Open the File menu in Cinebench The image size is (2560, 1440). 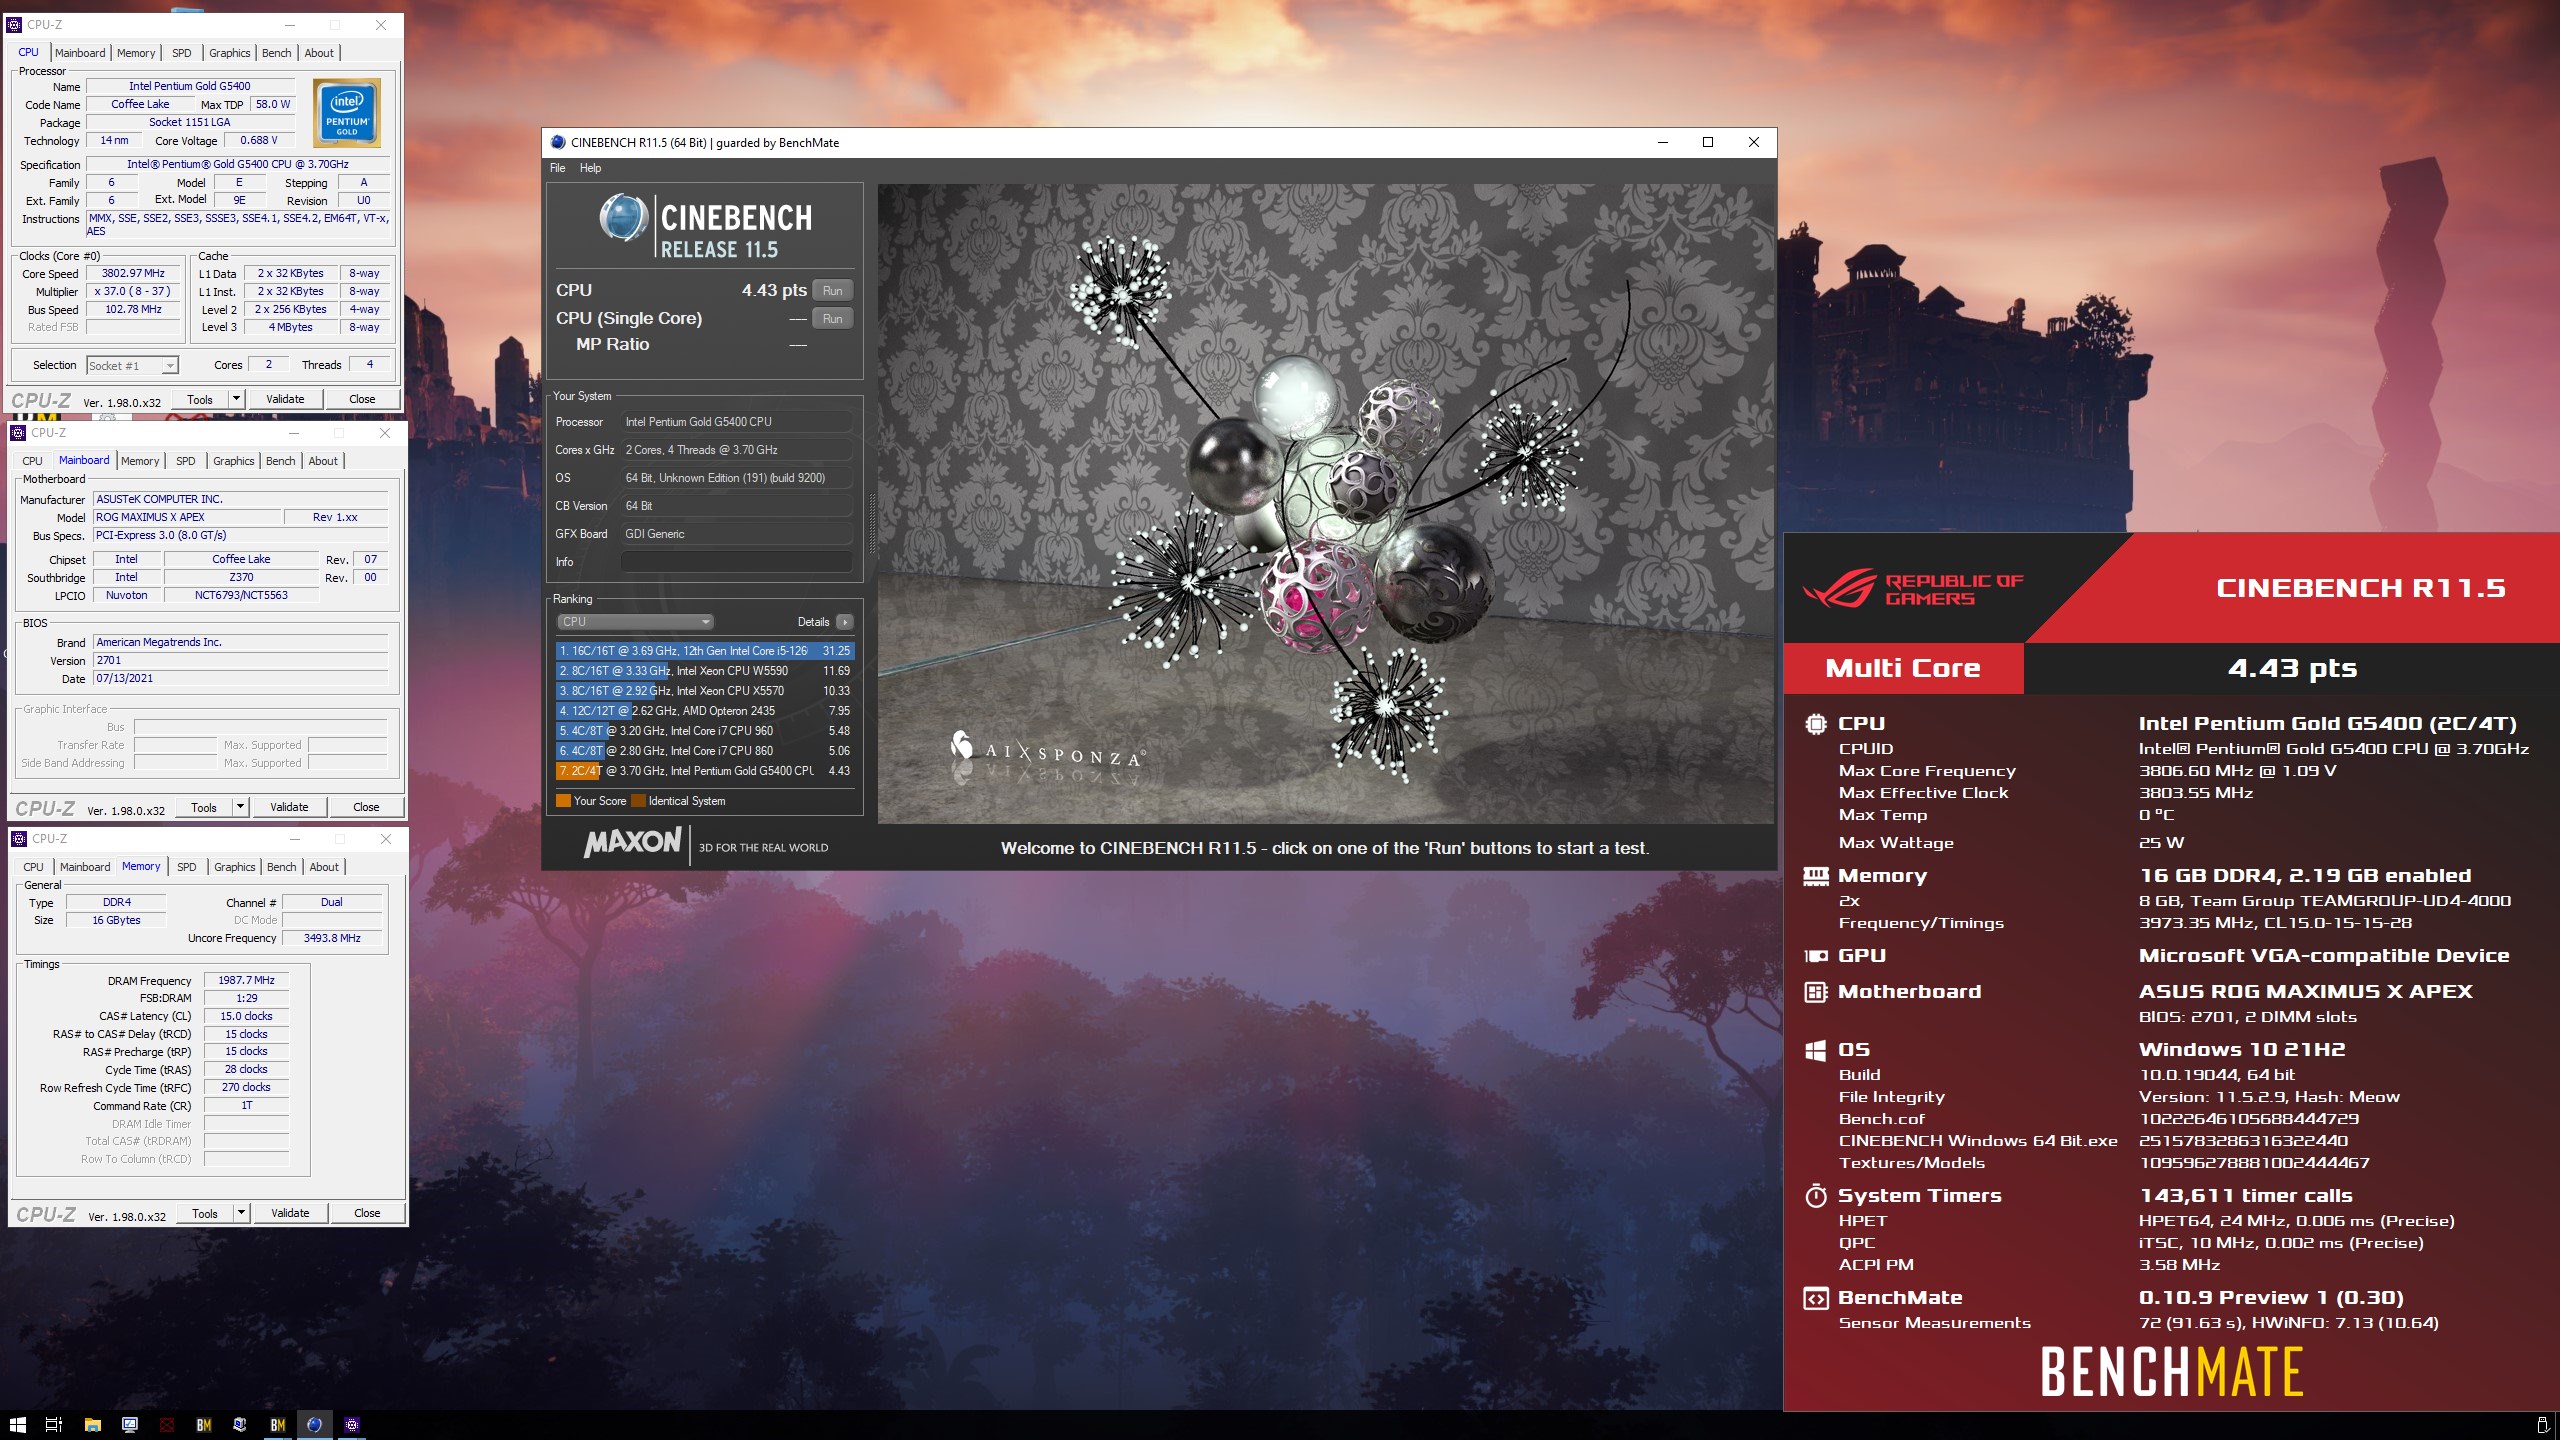557,168
